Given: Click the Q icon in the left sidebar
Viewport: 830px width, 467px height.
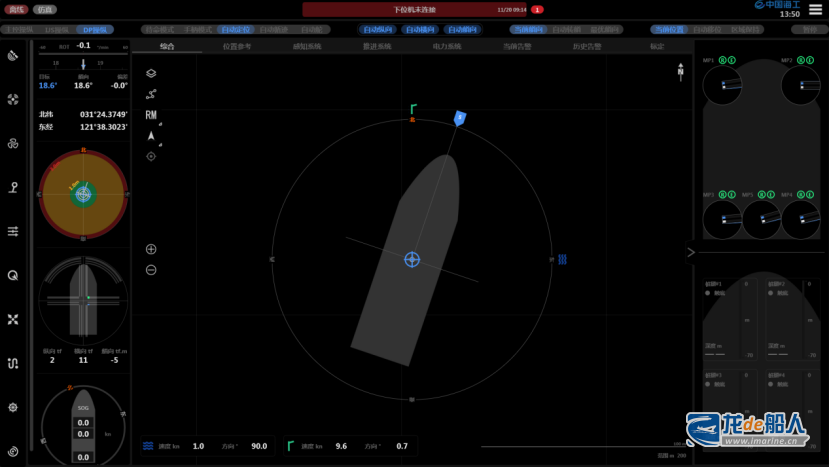Looking at the screenshot, I should (13, 275).
